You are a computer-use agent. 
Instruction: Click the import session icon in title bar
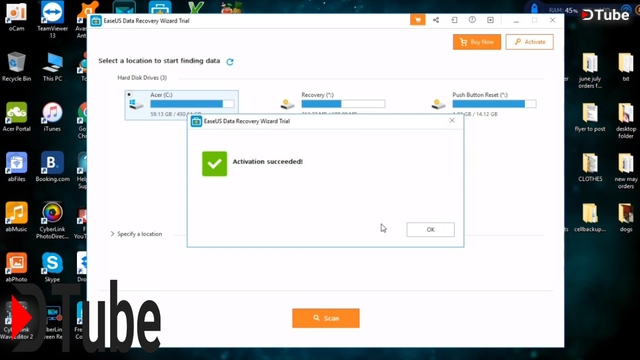(454, 20)
